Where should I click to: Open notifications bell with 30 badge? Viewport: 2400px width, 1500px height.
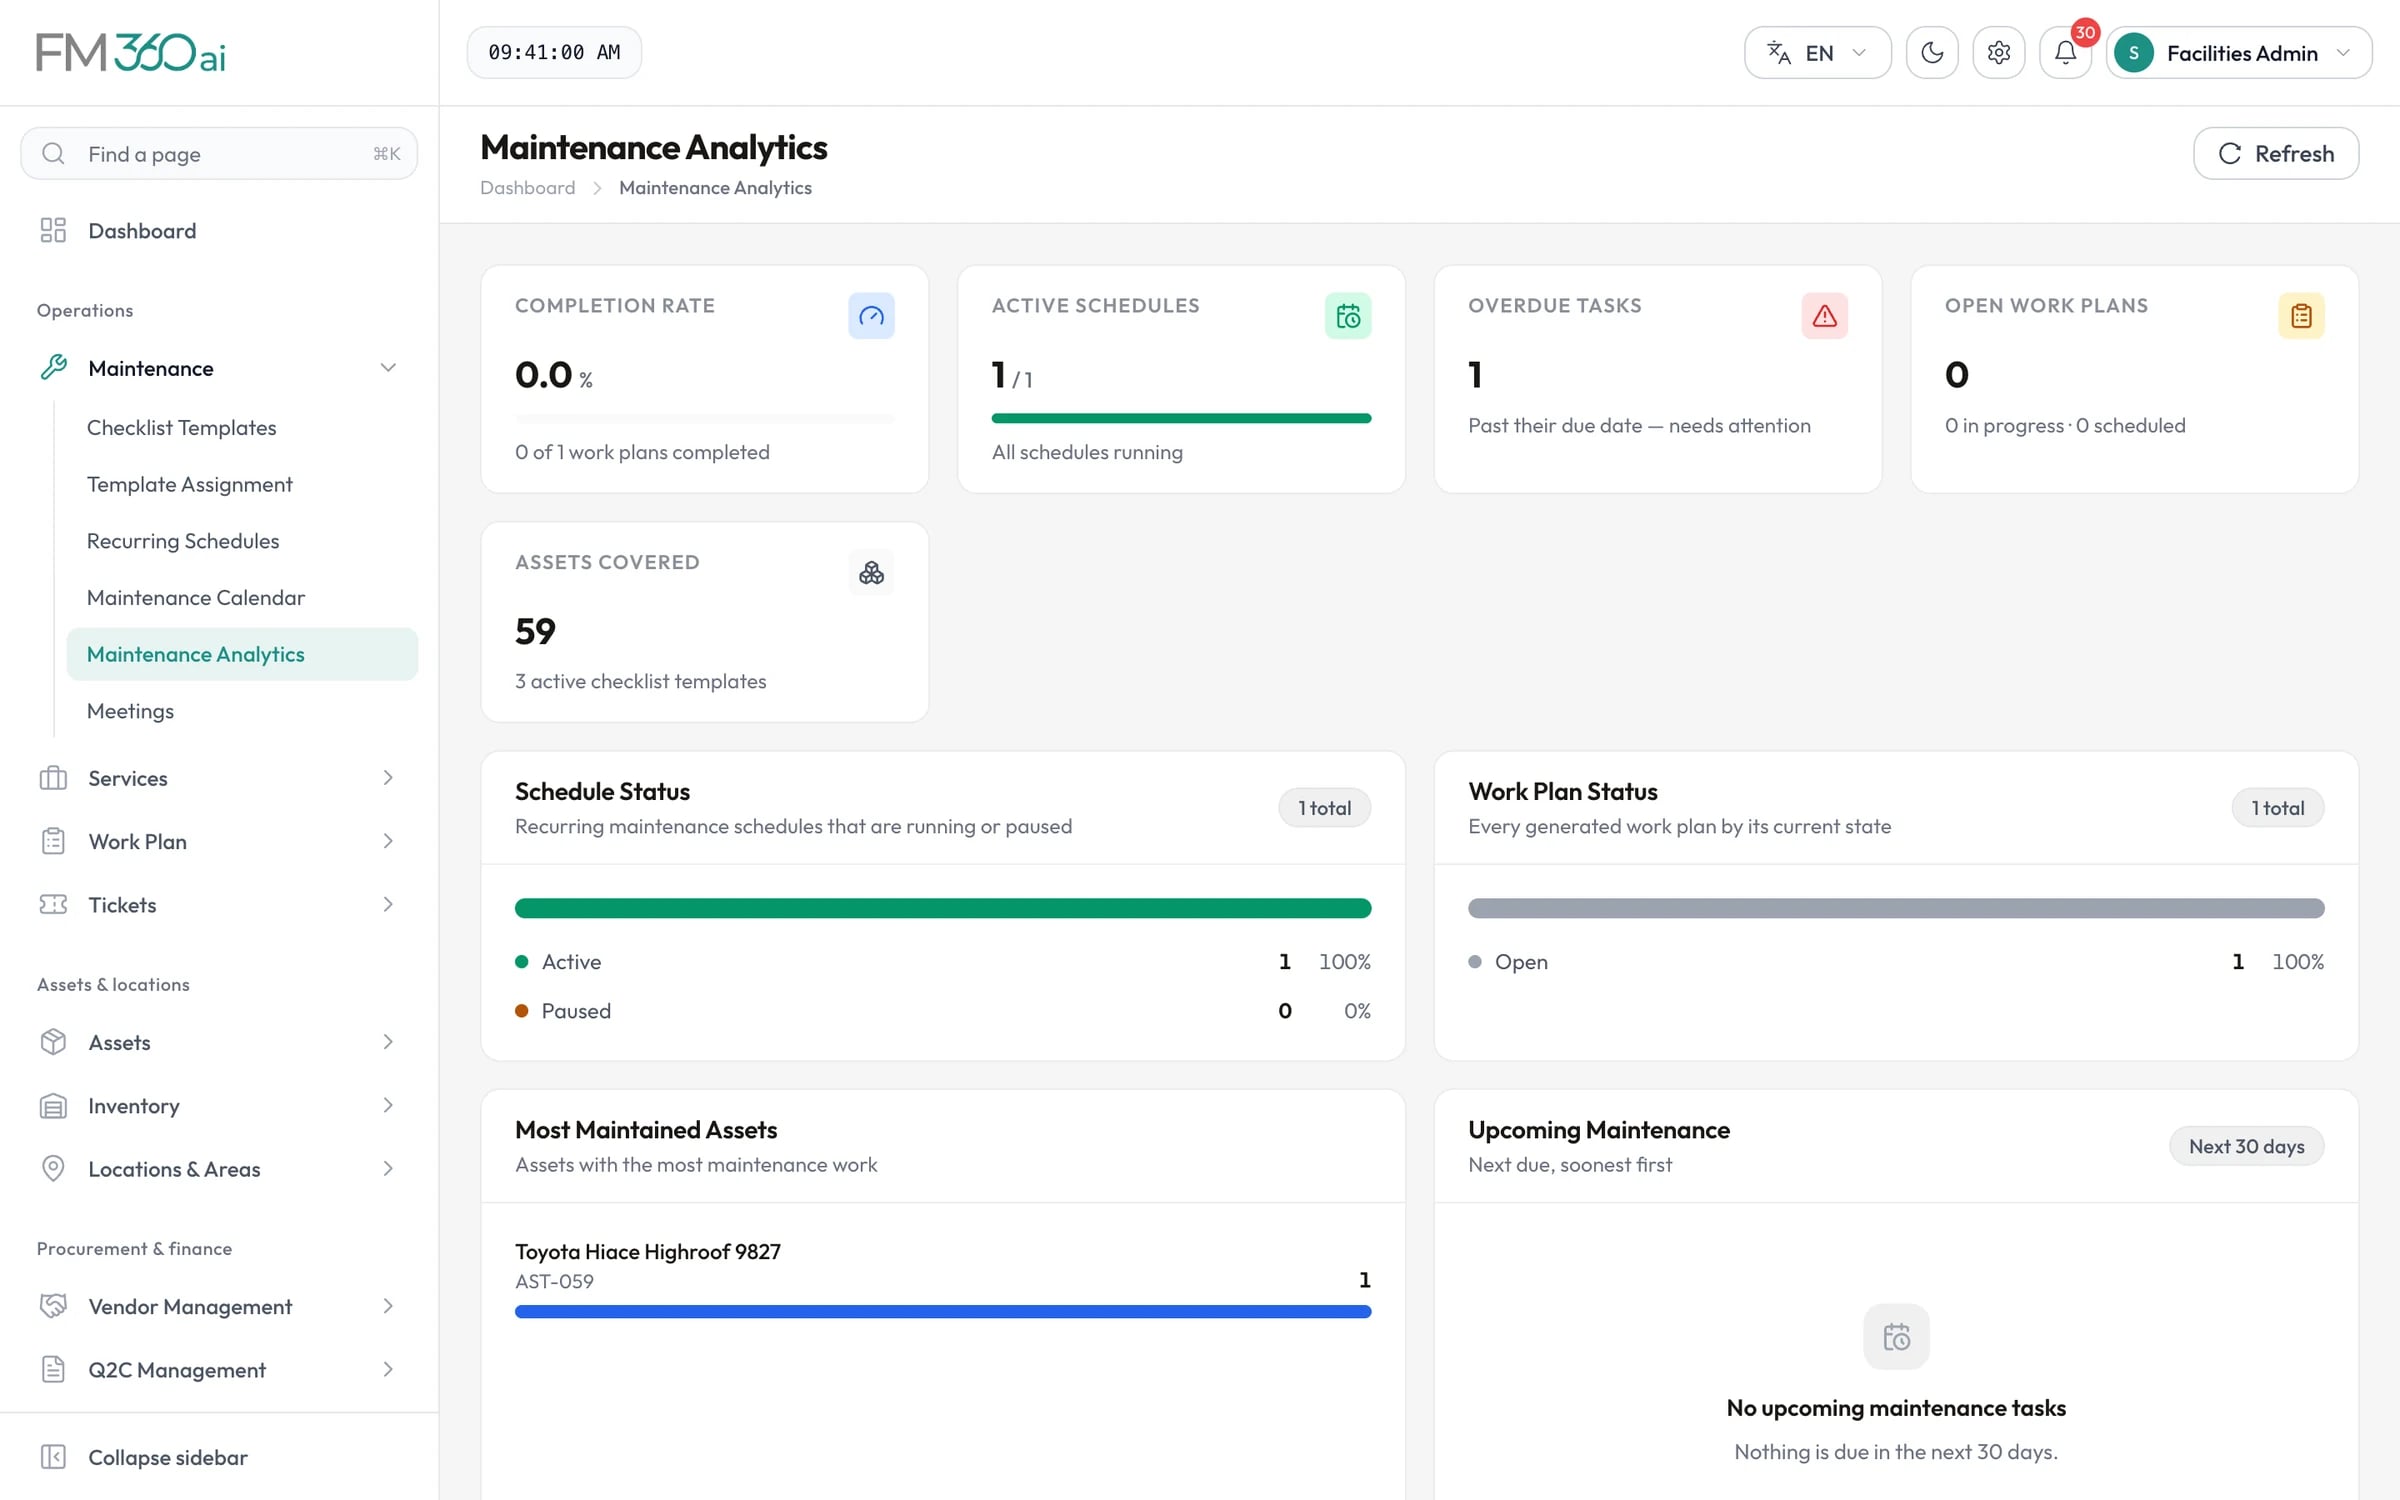coord(2066,53)
